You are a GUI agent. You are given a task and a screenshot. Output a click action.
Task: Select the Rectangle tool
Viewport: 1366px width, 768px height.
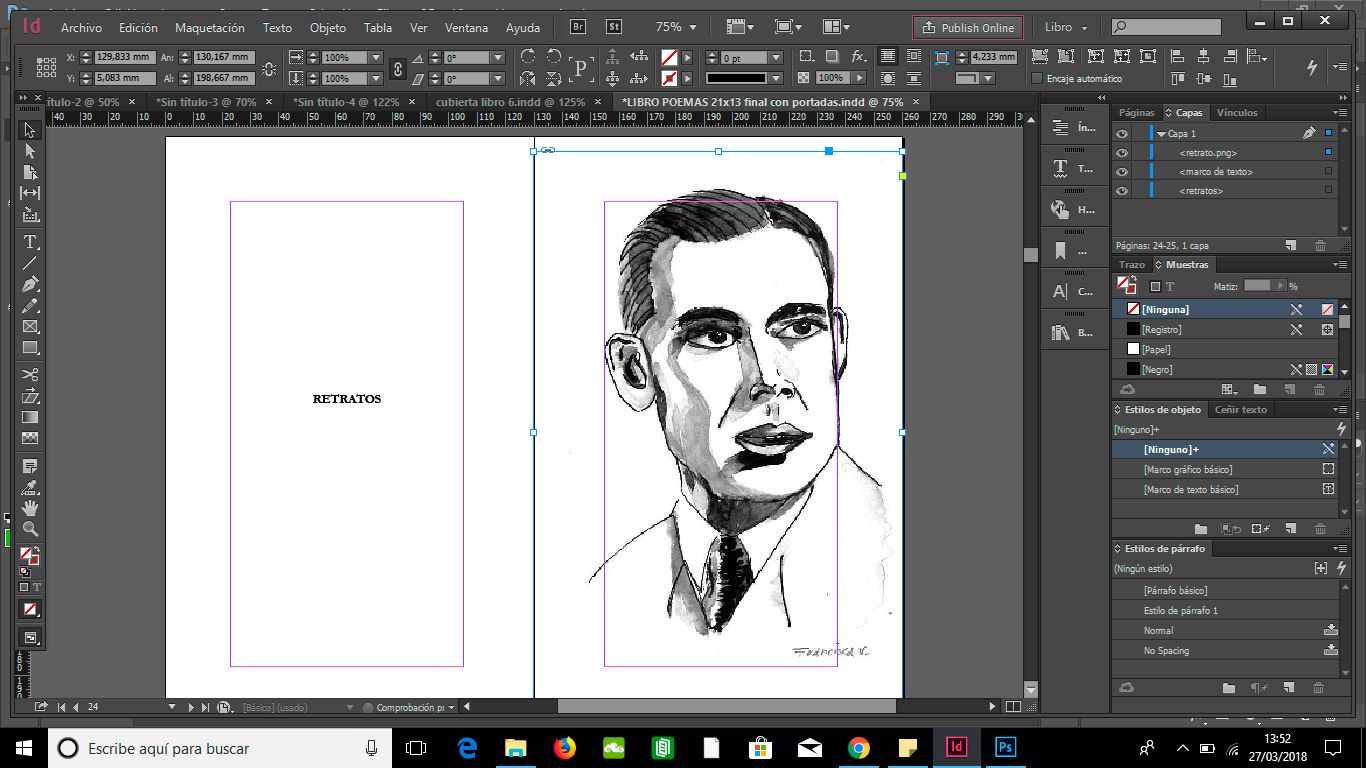tap(30, 348)
